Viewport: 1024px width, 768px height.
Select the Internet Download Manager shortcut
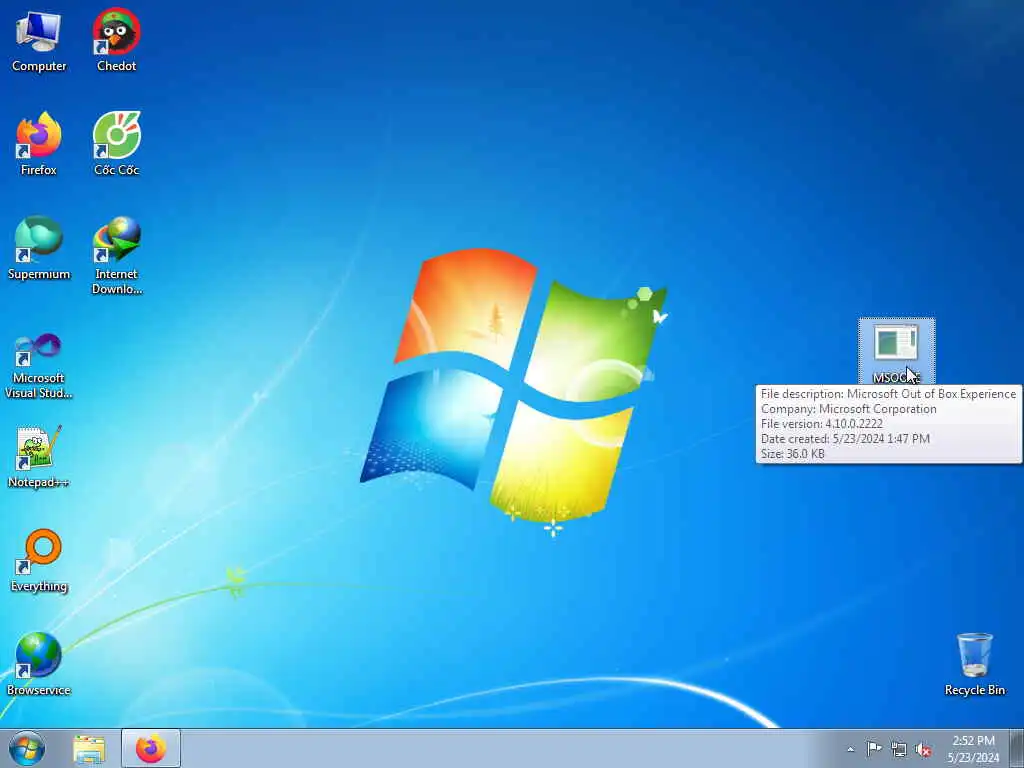[116, 255]
